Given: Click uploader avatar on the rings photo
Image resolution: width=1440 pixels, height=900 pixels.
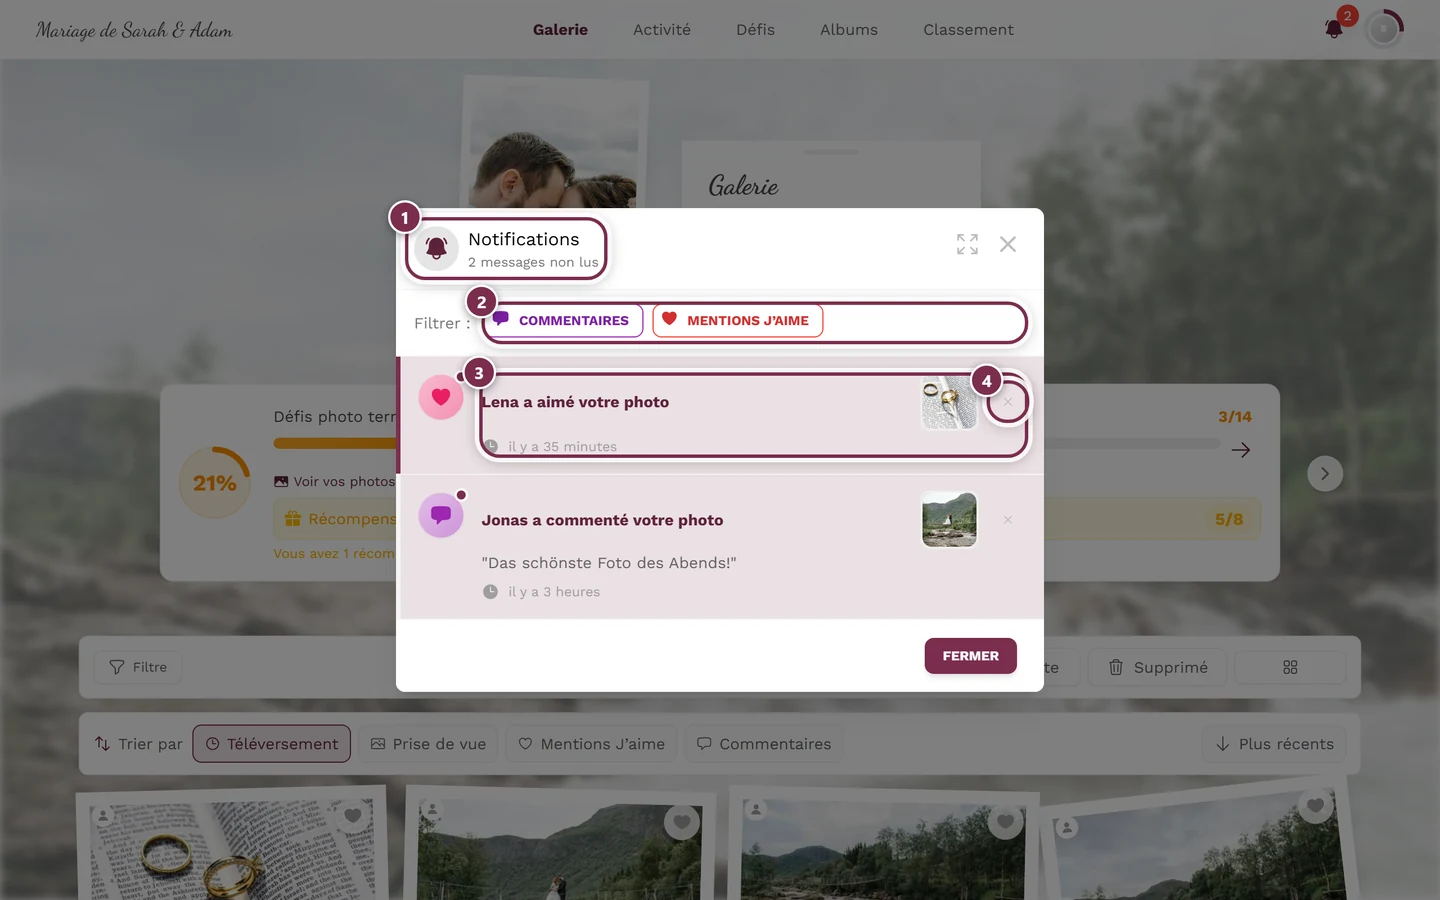Looking at the screenshot, I should (x=103, y=816).
